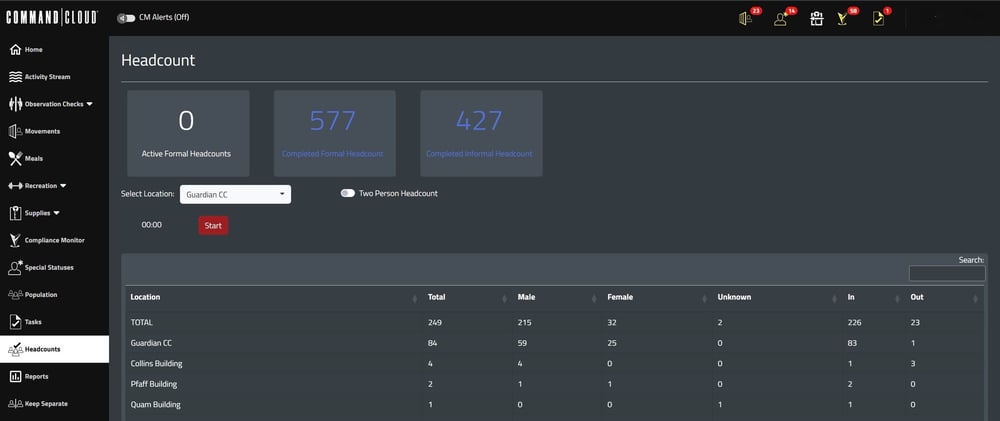
Task: Click the Tasks checklist icon
Action: point(16,322)
